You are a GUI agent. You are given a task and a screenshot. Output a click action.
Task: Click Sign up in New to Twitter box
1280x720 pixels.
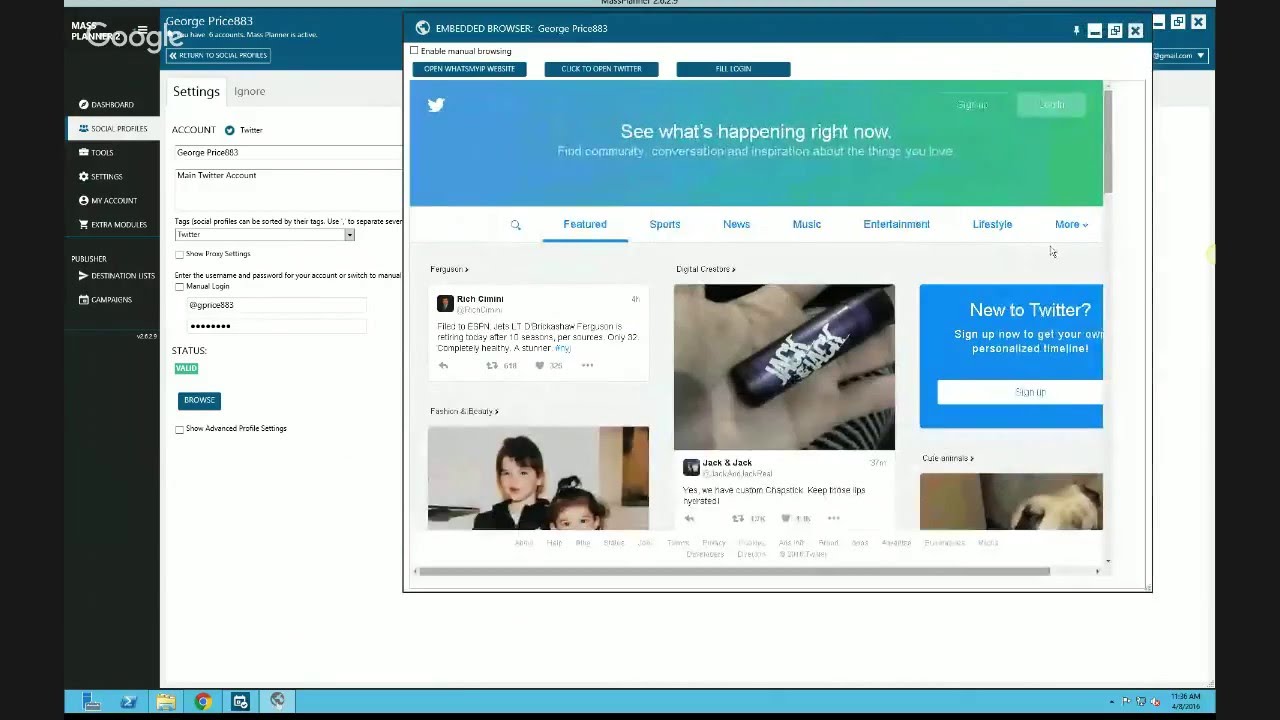coord(1020,392)
